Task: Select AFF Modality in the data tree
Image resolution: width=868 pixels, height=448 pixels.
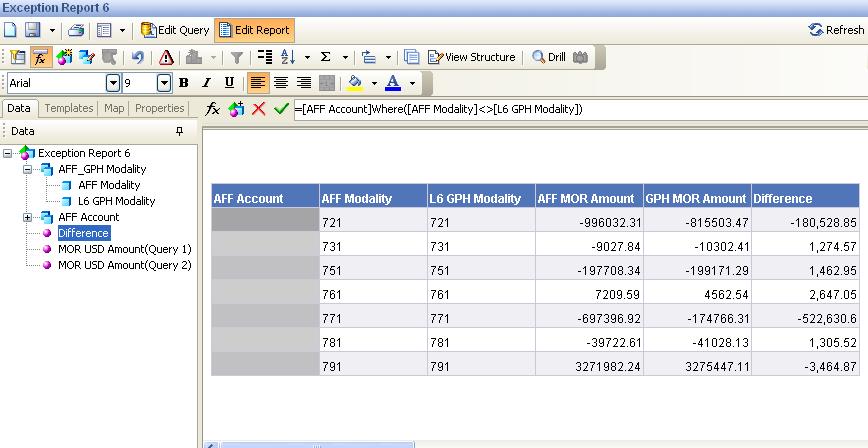Action: (109, 185)
